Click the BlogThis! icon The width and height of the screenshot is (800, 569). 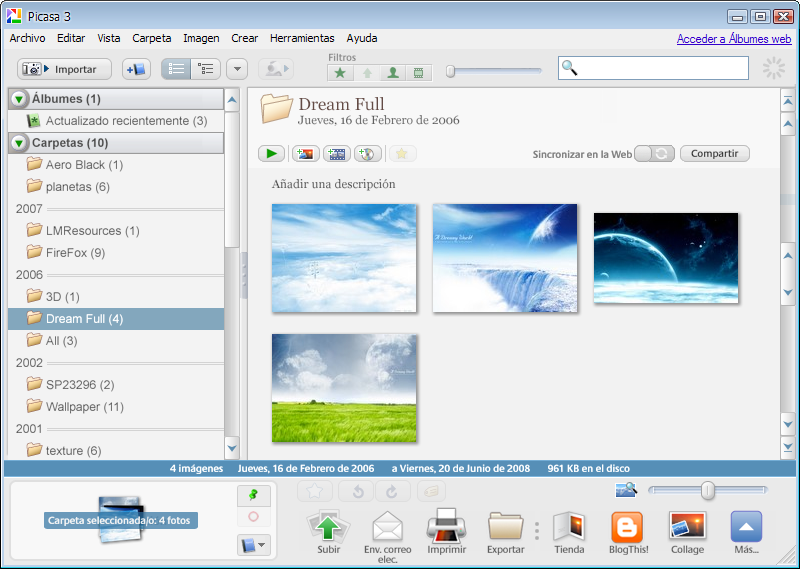tap(627, 527)
